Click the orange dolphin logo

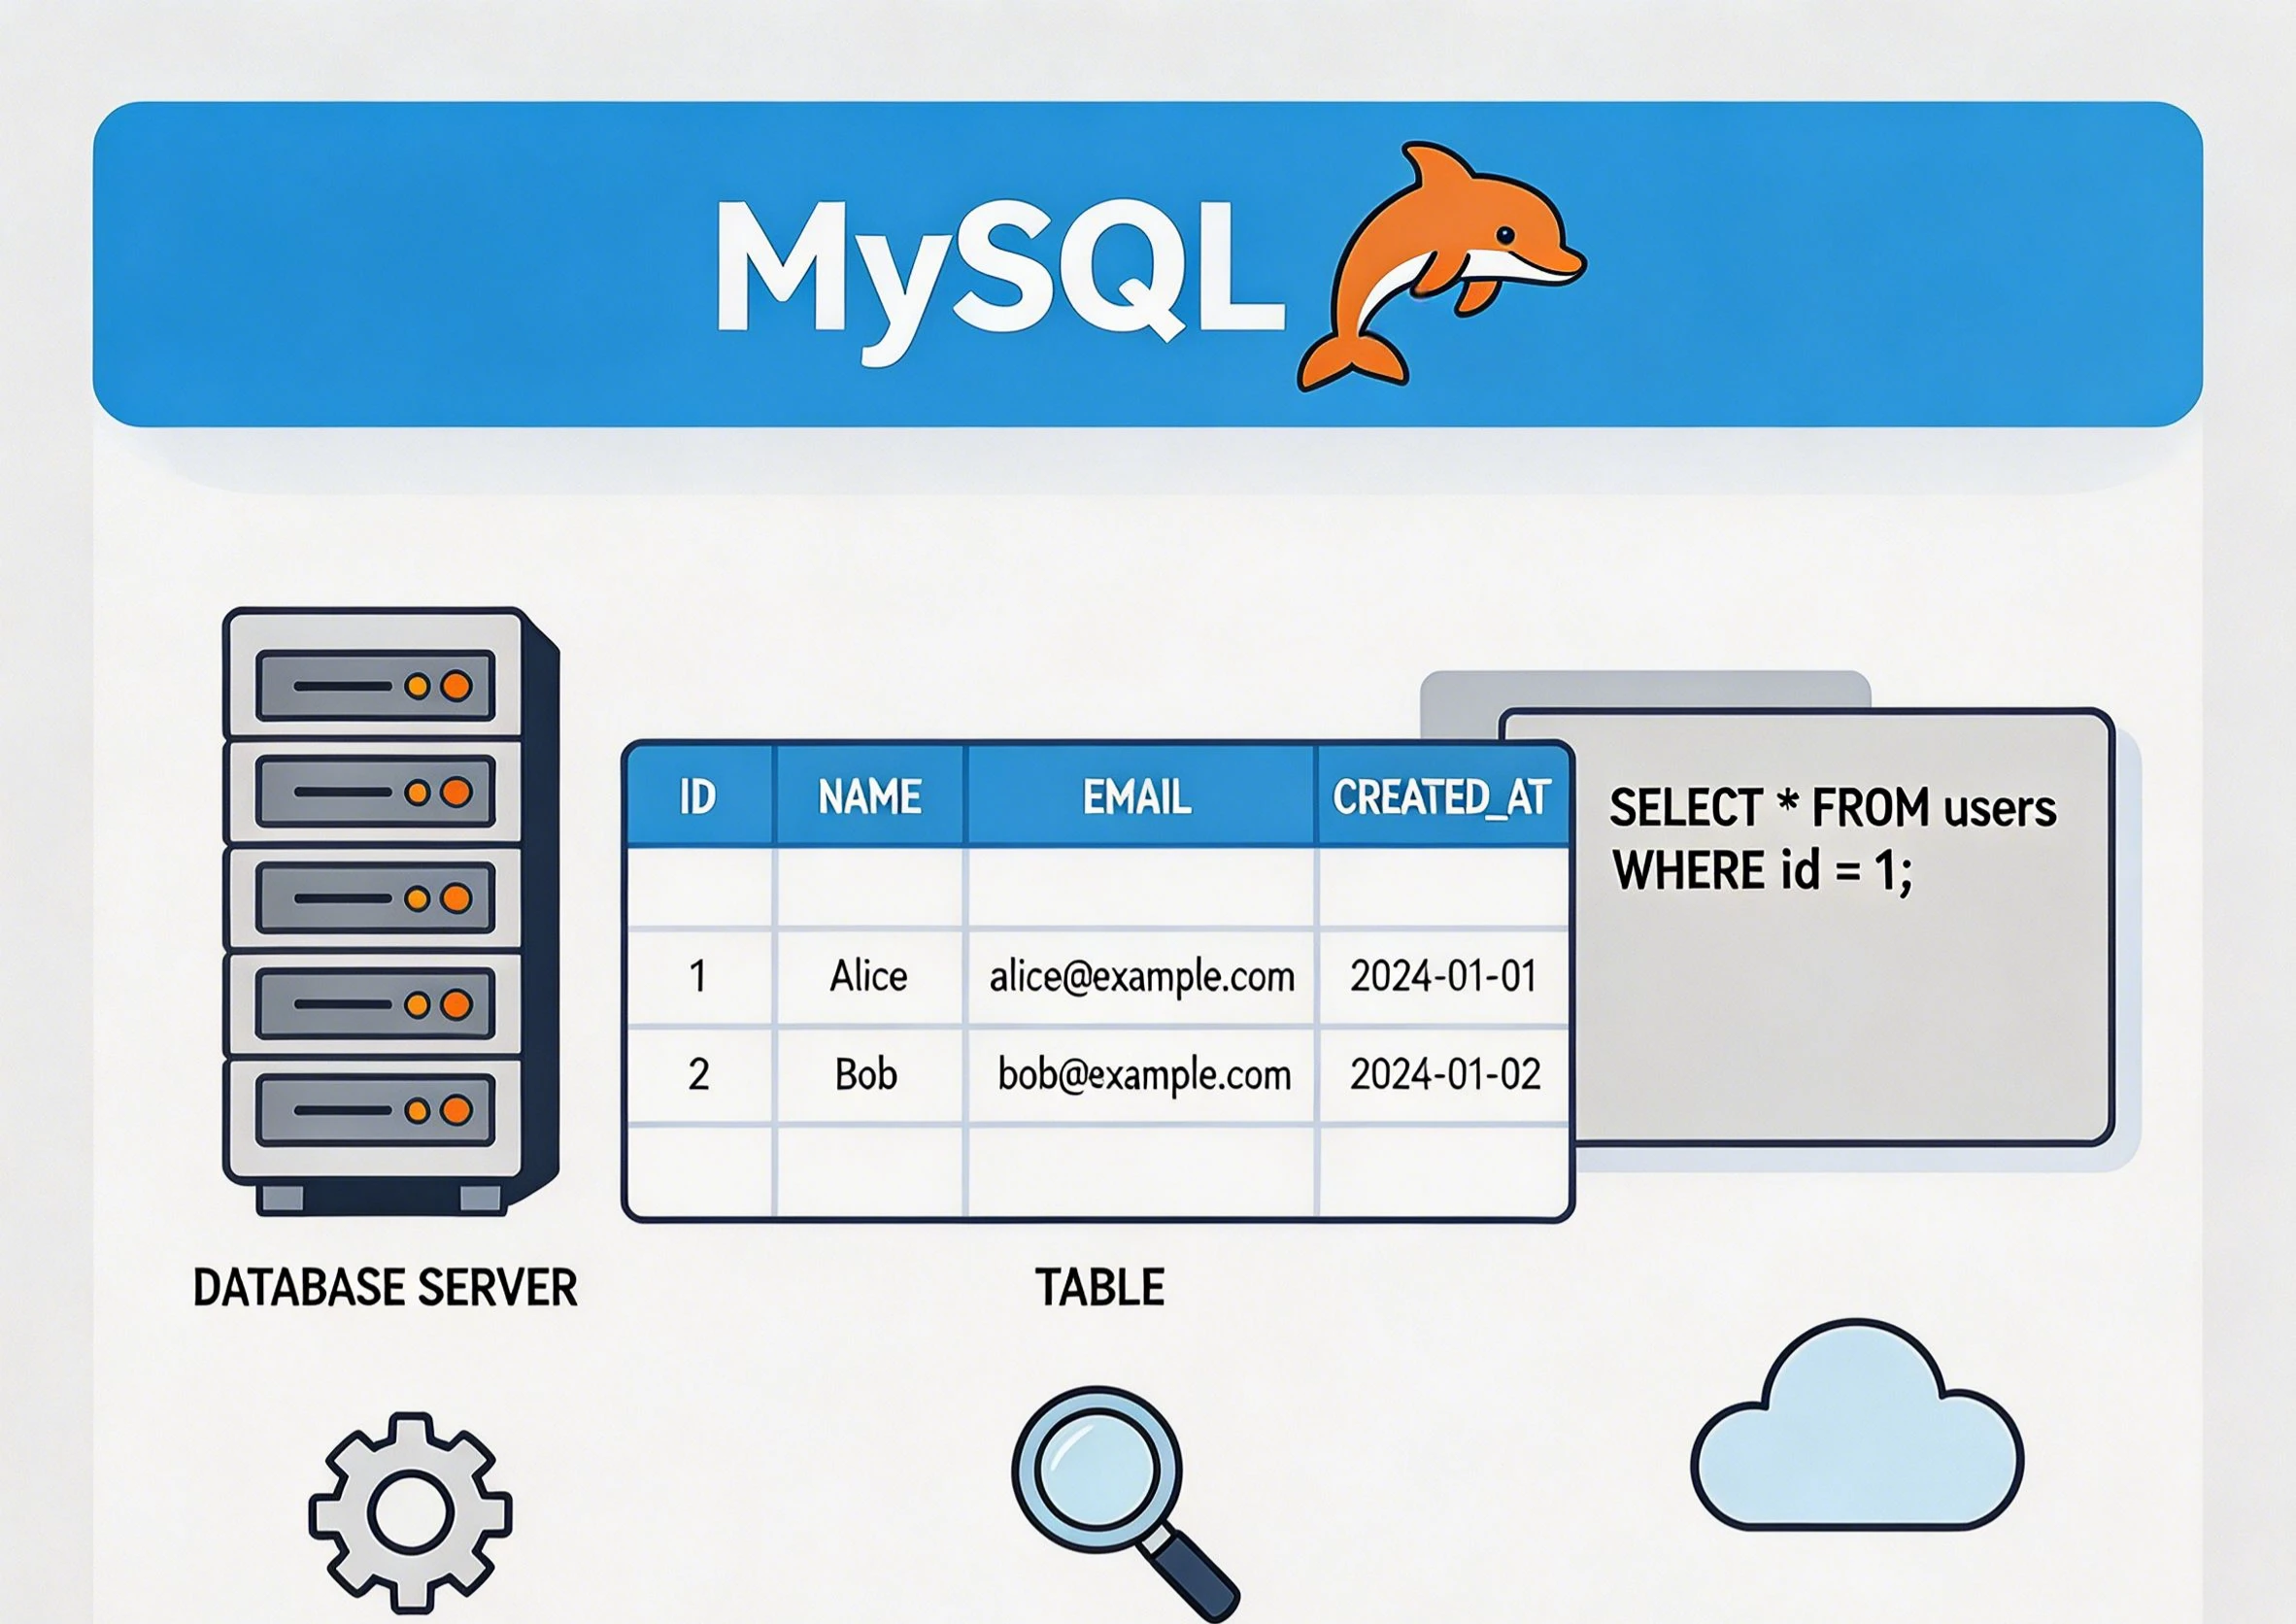[1441, 267]
